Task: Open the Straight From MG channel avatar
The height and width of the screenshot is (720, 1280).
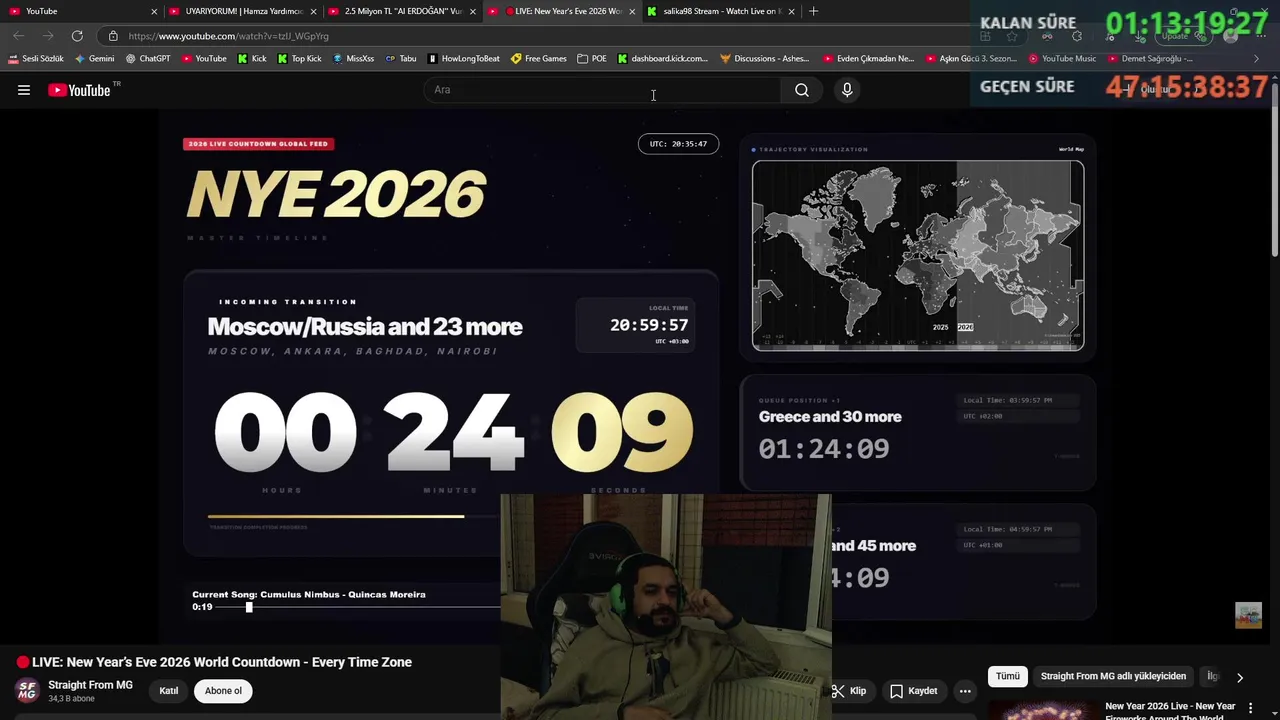Action: (27, 690)
